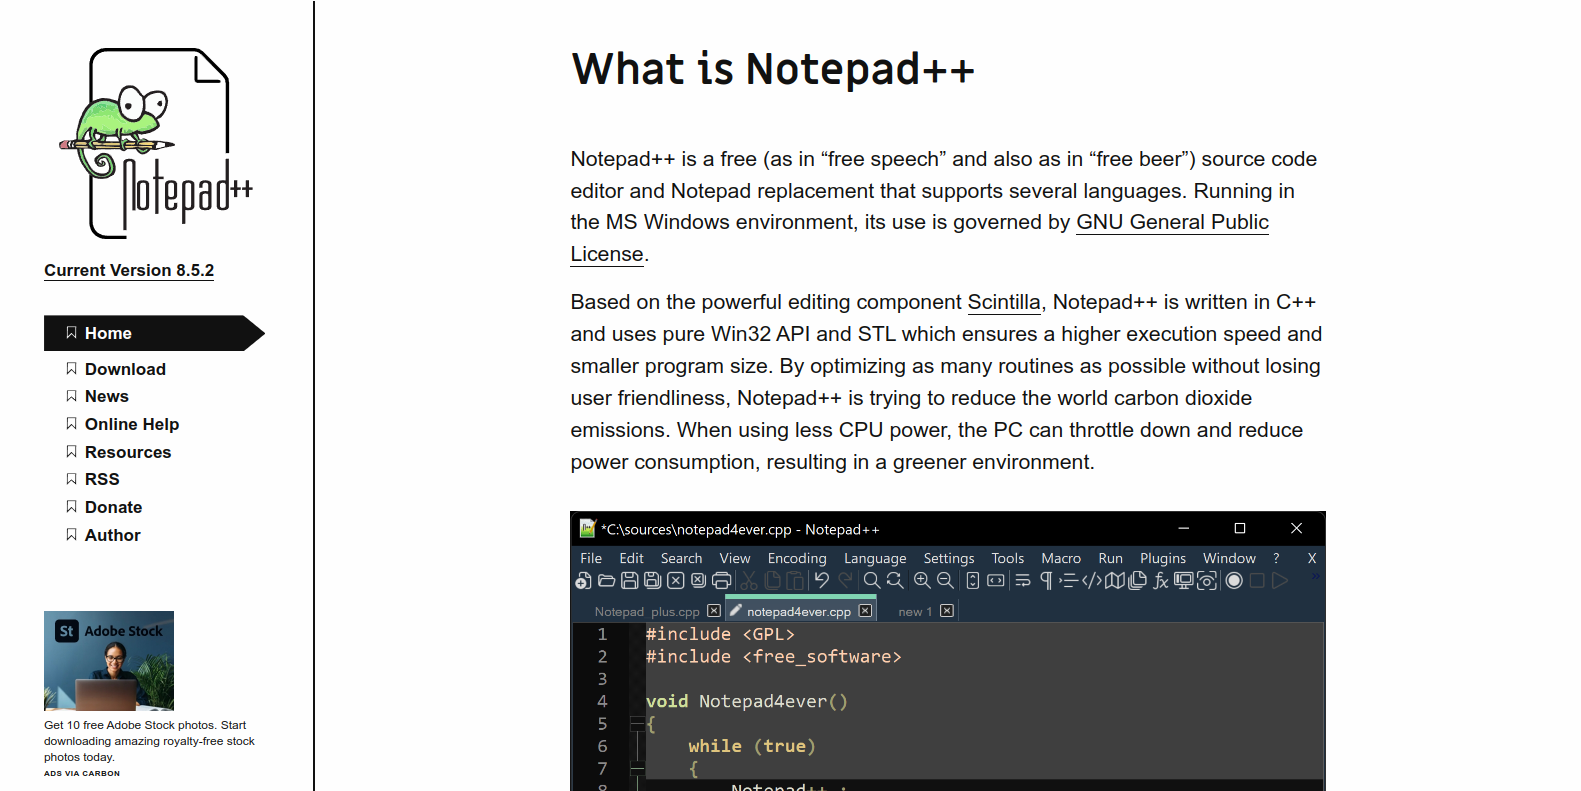Click the Close All documents toolbar icon
The width and height of the screenshot is (1581, 791).
(698, 580)
